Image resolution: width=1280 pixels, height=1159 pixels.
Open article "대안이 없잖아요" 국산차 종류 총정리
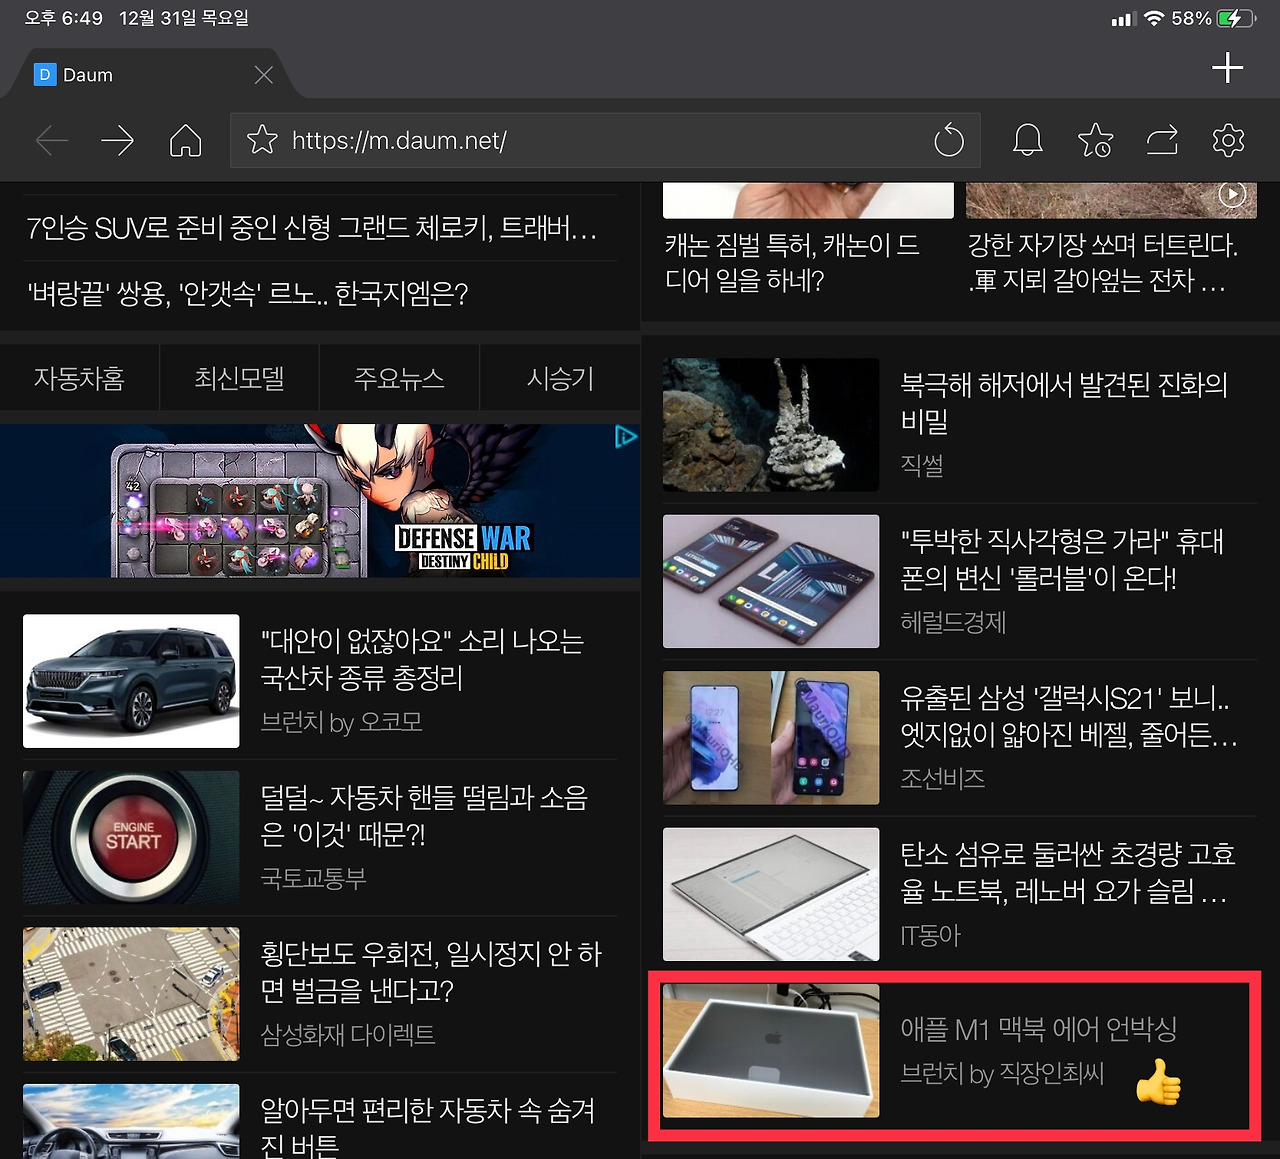(422, 659)
